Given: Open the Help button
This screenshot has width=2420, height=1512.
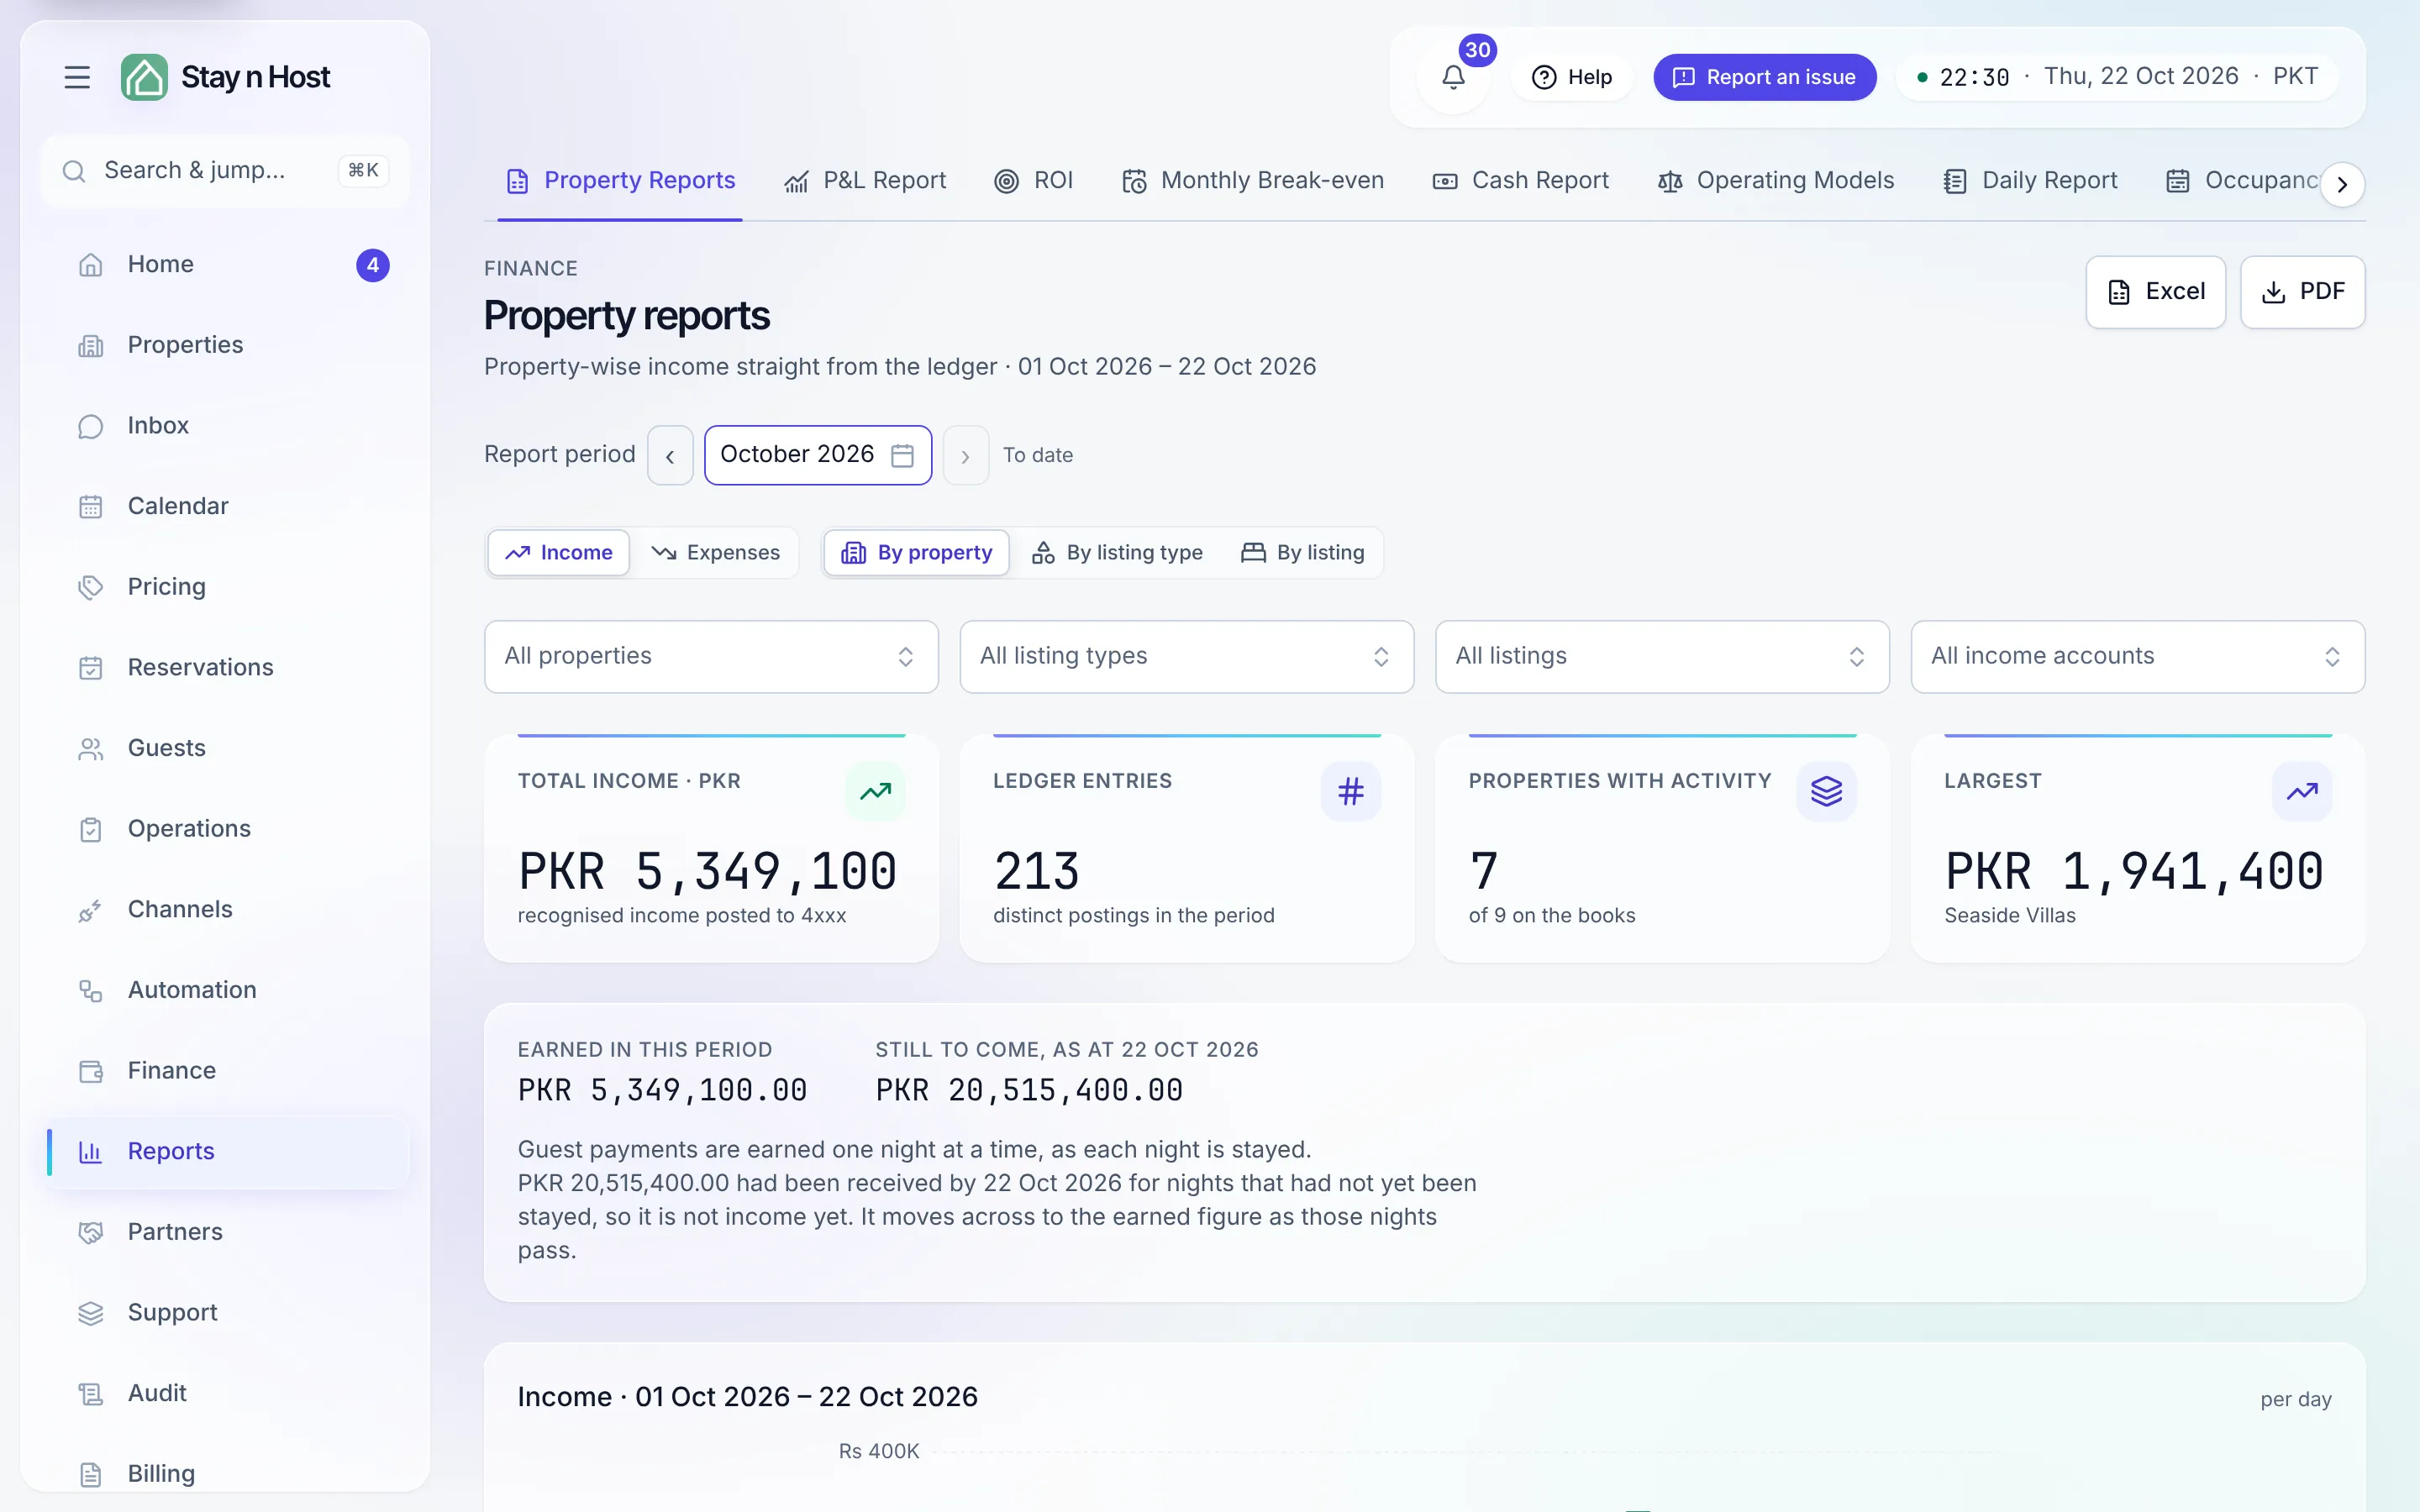Looking at the screenshot, I should click(1571, 77).
